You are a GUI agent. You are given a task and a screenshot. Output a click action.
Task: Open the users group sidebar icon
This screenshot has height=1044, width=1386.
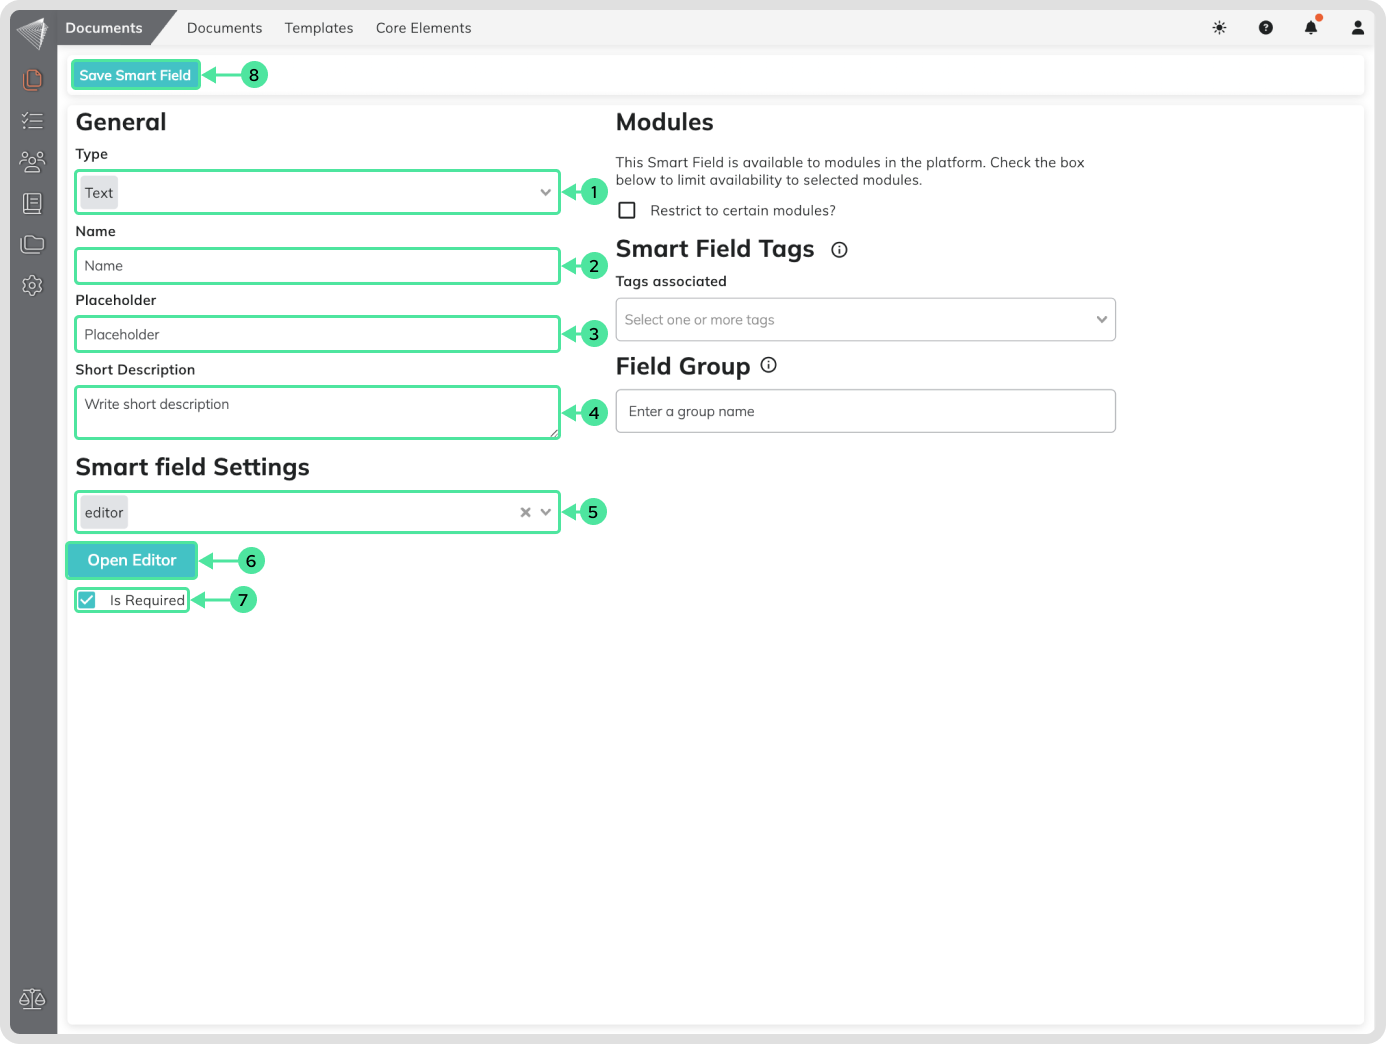(x=32, y=161)
